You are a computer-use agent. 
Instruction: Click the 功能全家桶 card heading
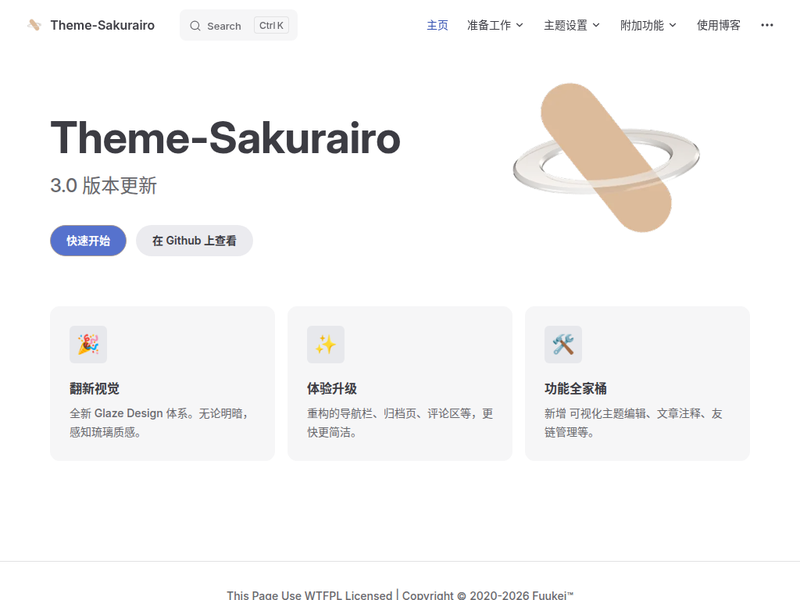click(576, 389)
